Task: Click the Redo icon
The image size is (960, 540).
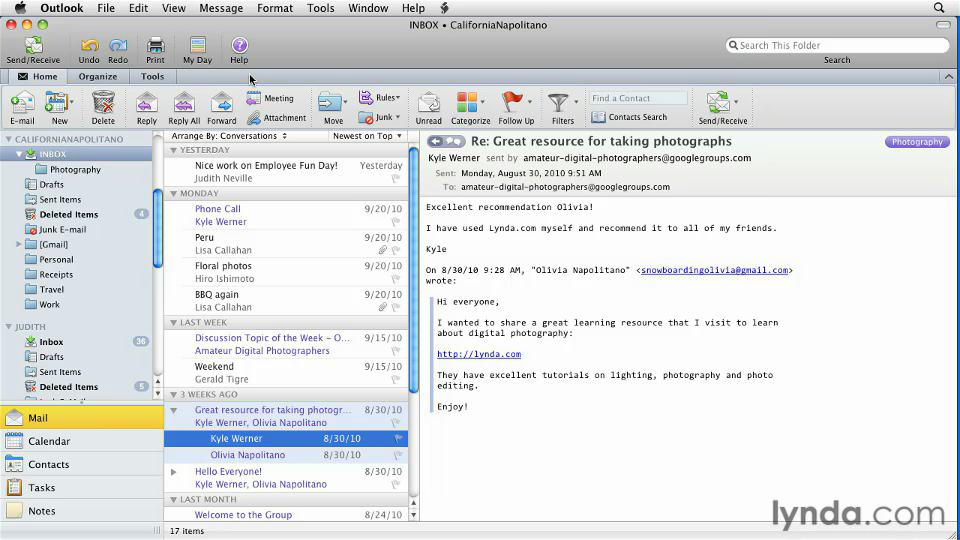Action: (118, 45)
